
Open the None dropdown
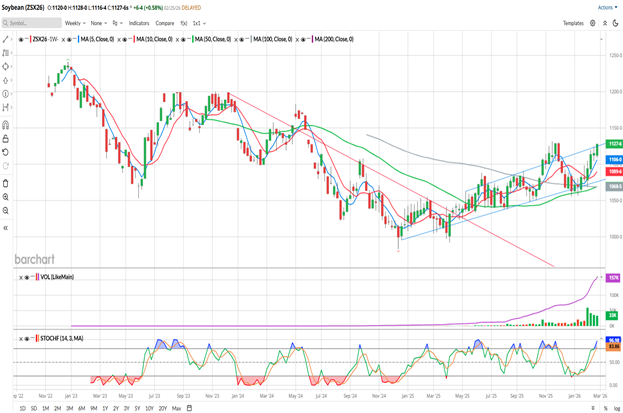tap(99, 23)
